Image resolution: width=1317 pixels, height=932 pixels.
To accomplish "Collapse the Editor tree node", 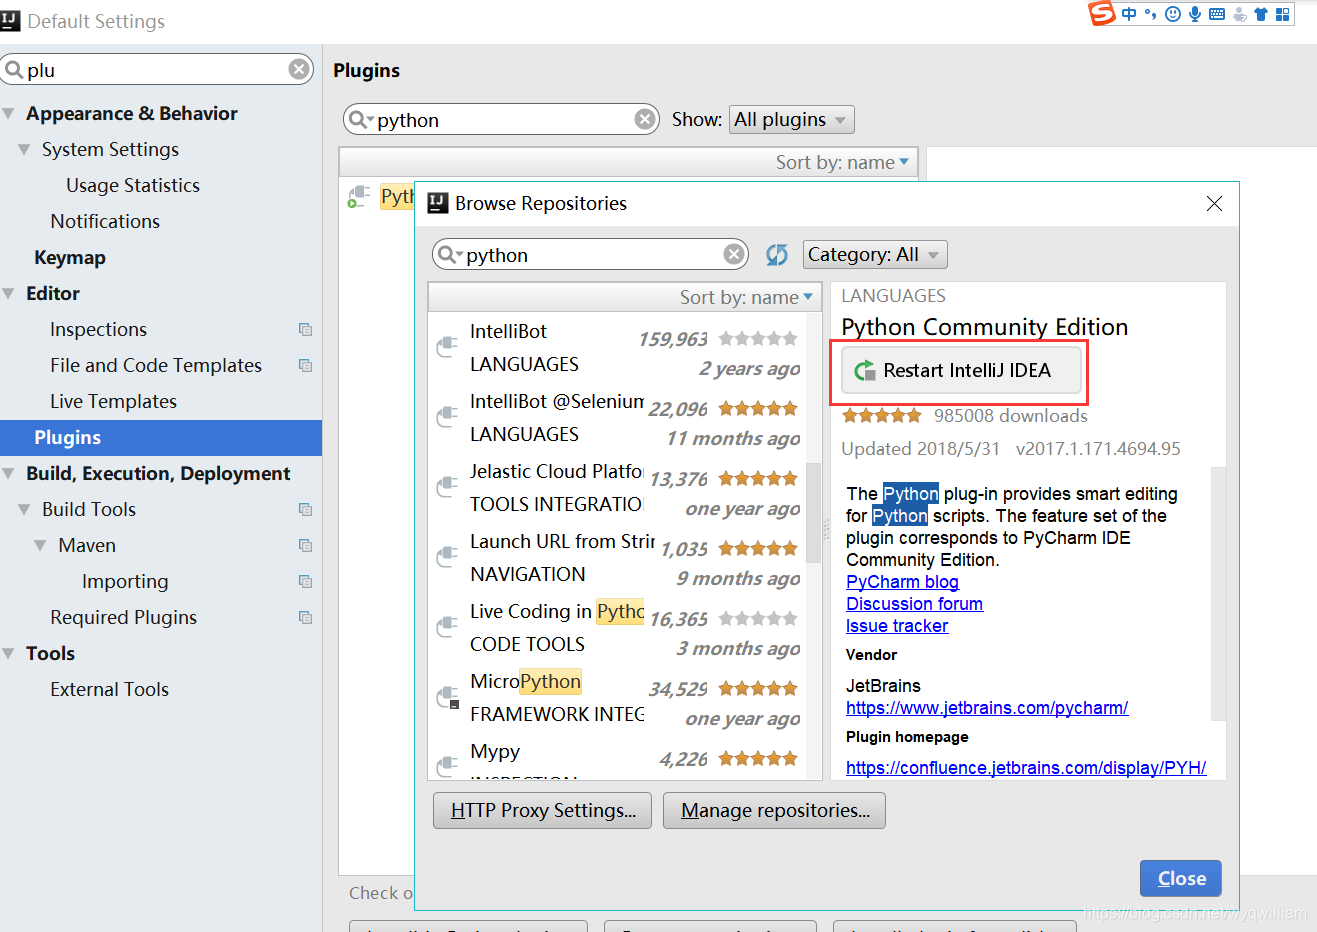I will tap(9, 294).
